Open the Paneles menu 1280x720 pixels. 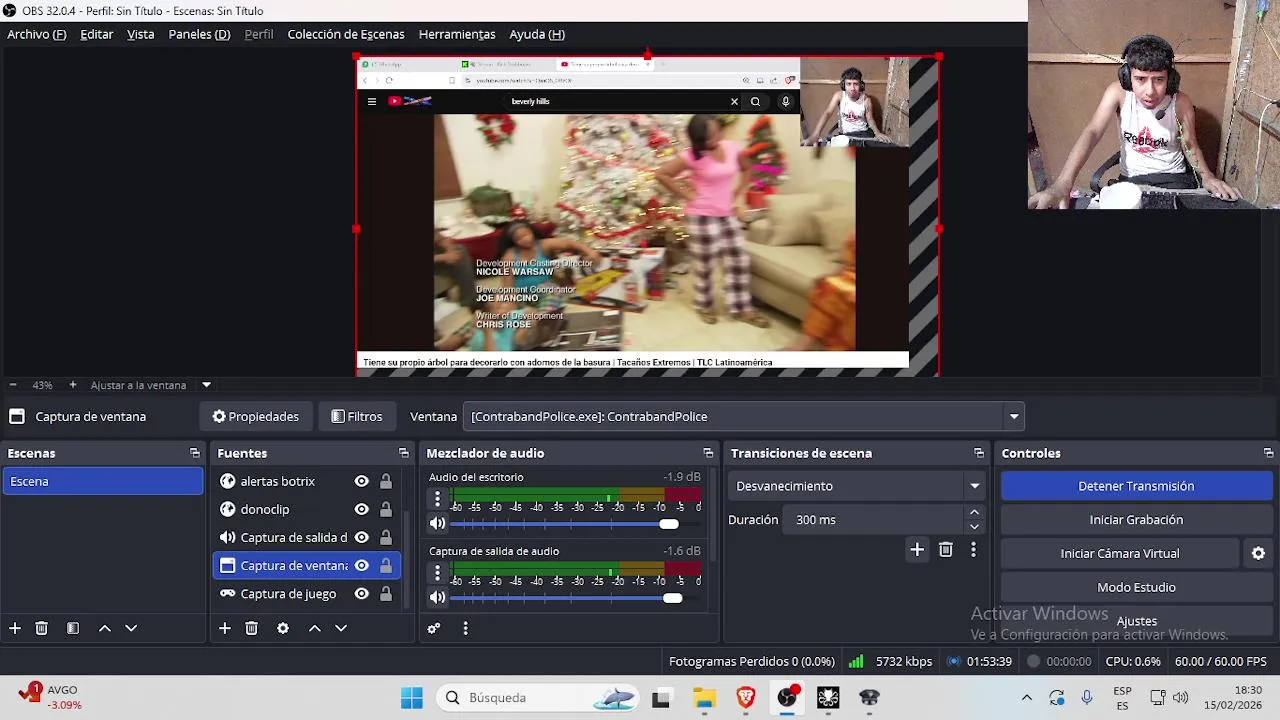tap(199, 34)
